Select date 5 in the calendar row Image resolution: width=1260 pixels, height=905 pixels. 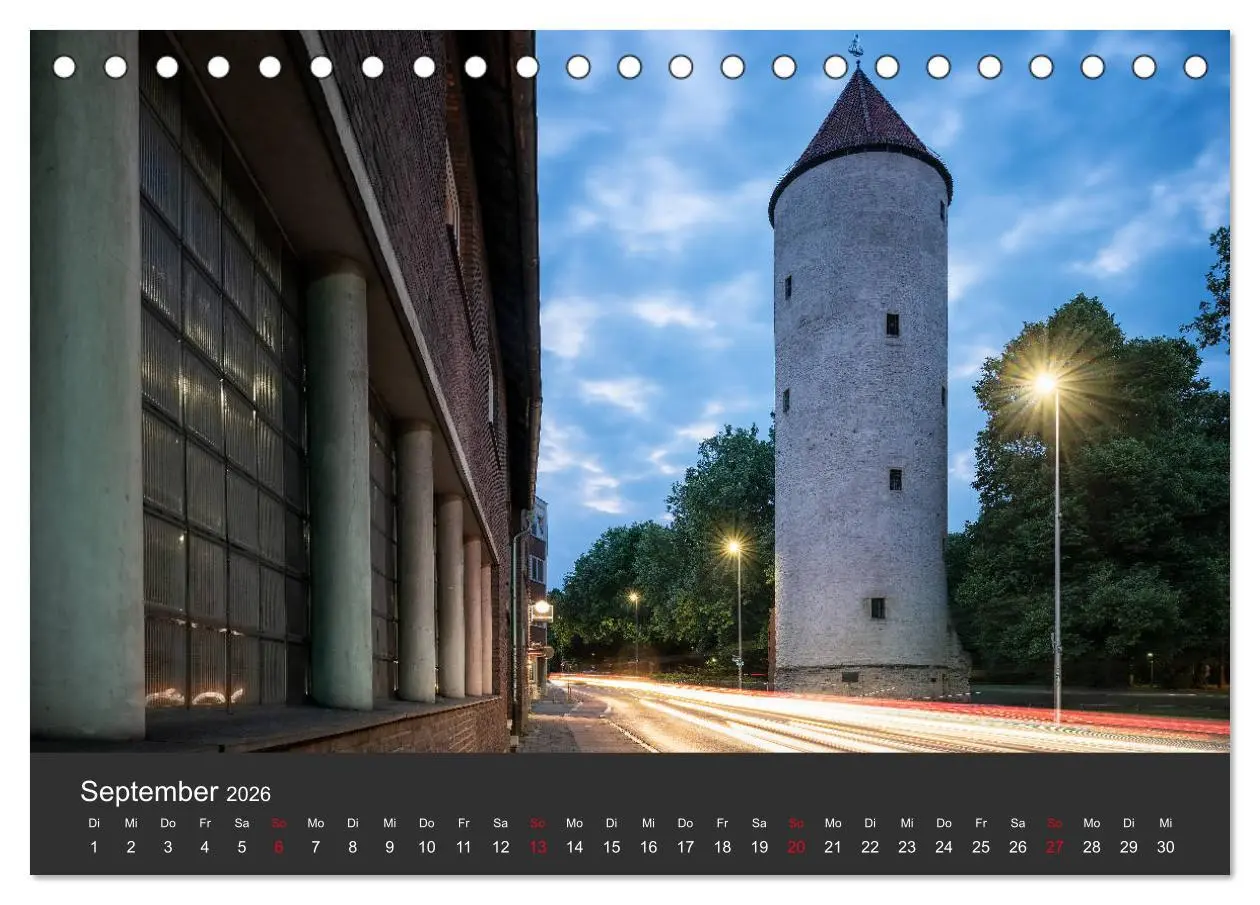pyautogui.click(x=242, y=847)
